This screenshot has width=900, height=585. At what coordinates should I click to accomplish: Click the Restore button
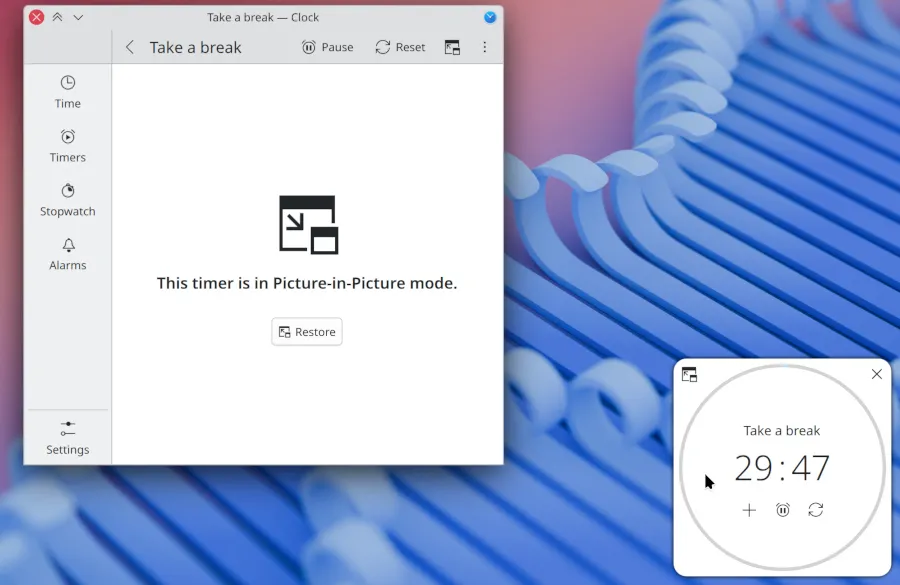click(307, 332)
